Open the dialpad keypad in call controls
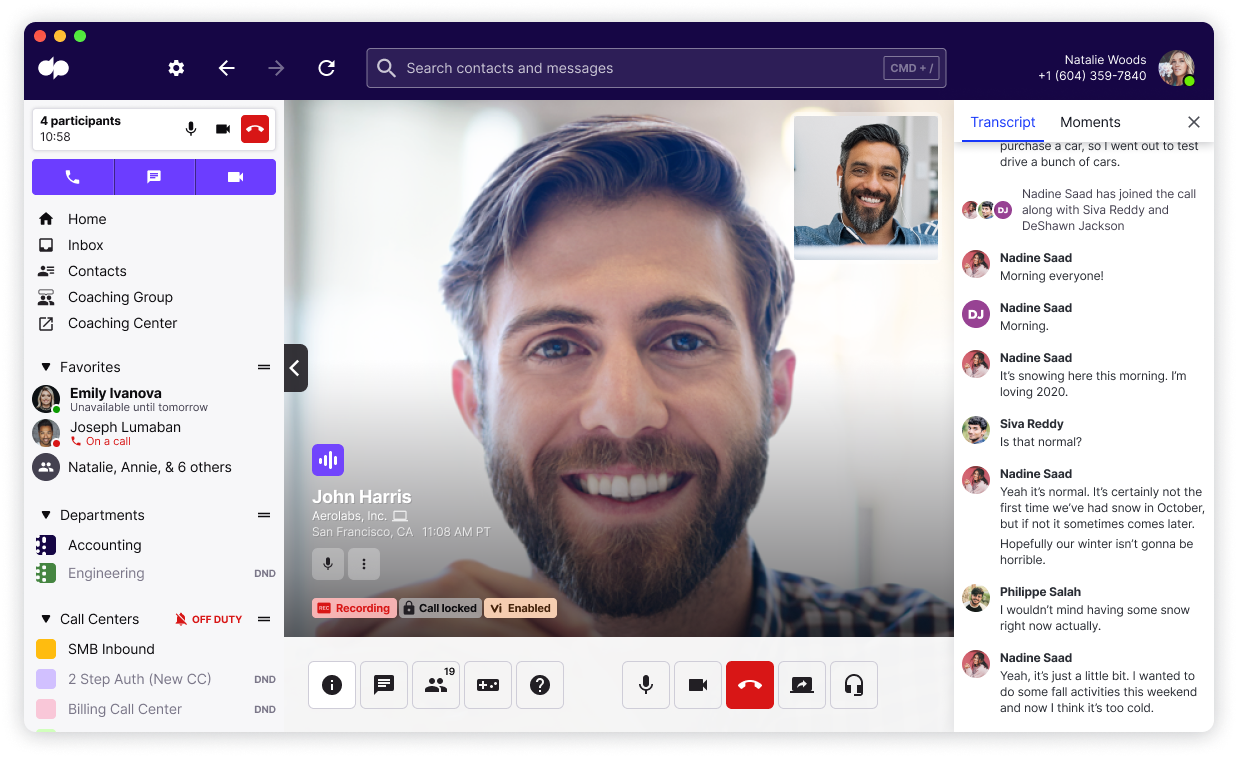Viewport: 1238px width, 758px height. tap(488, 685)
